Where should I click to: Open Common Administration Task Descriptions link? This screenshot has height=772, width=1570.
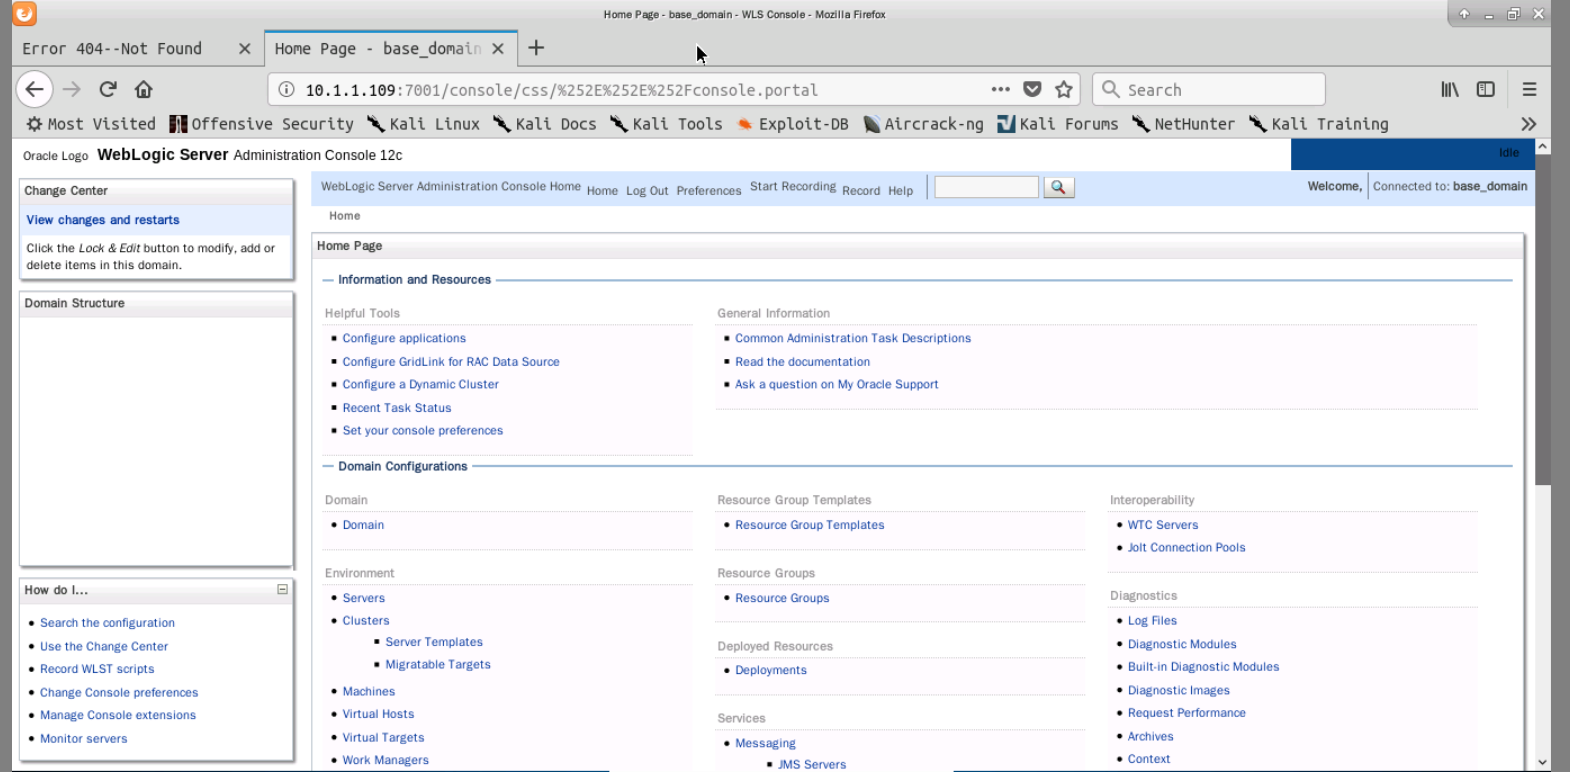click(x=853, y=338)
